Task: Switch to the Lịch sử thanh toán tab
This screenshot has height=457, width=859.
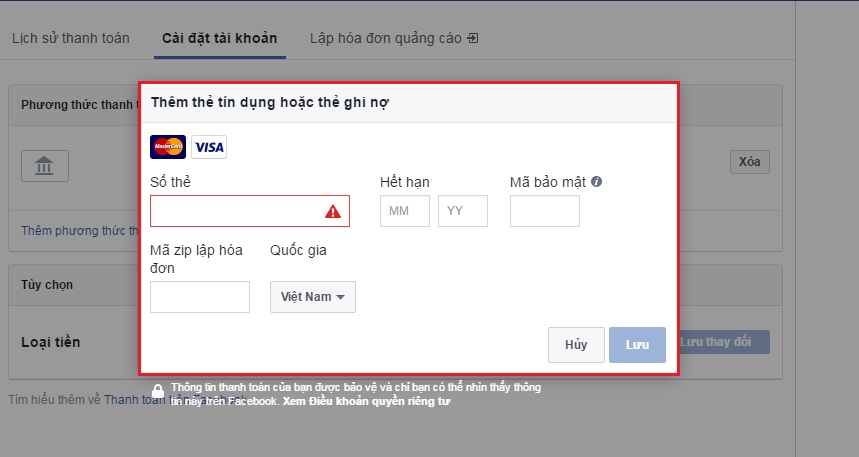Action: click(x=70, y=38)
